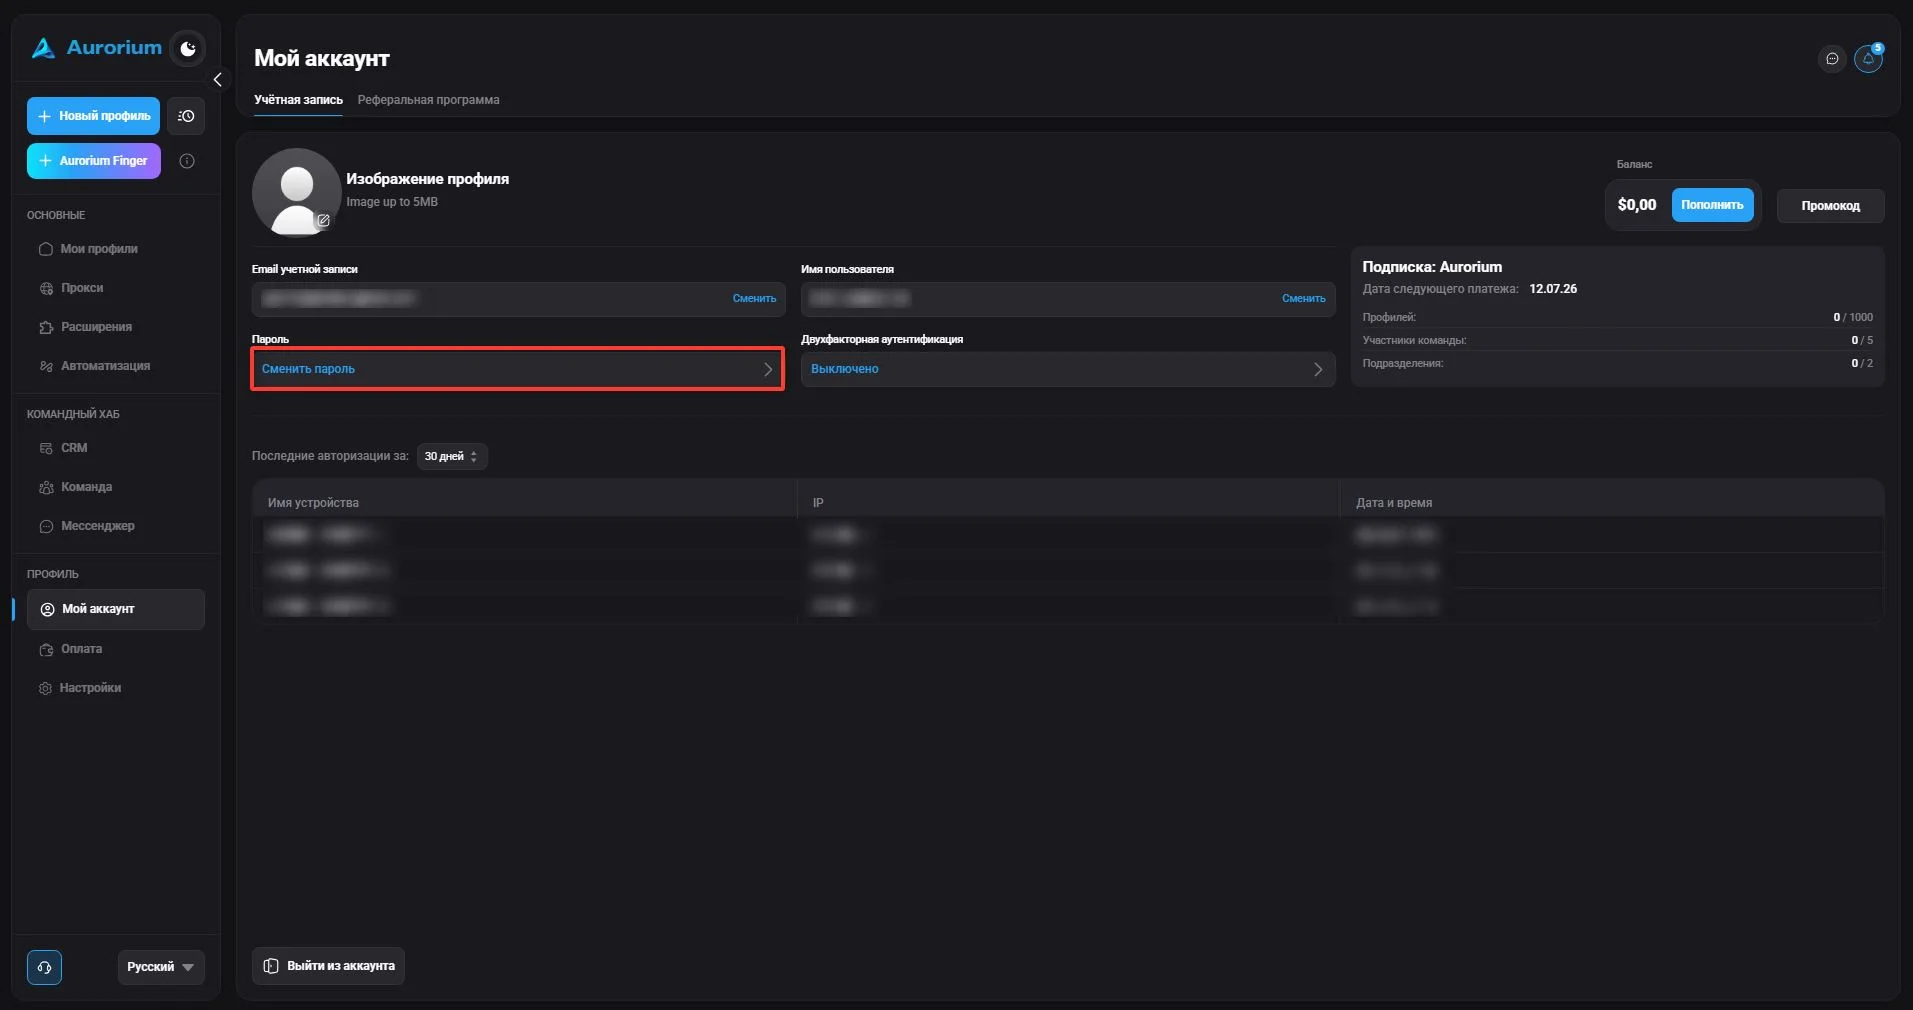The width and height of the screenshot is (1913, 1010).
Task: Open the profile history clock icon
Action: pyautogui.click(x=186, y=116)
